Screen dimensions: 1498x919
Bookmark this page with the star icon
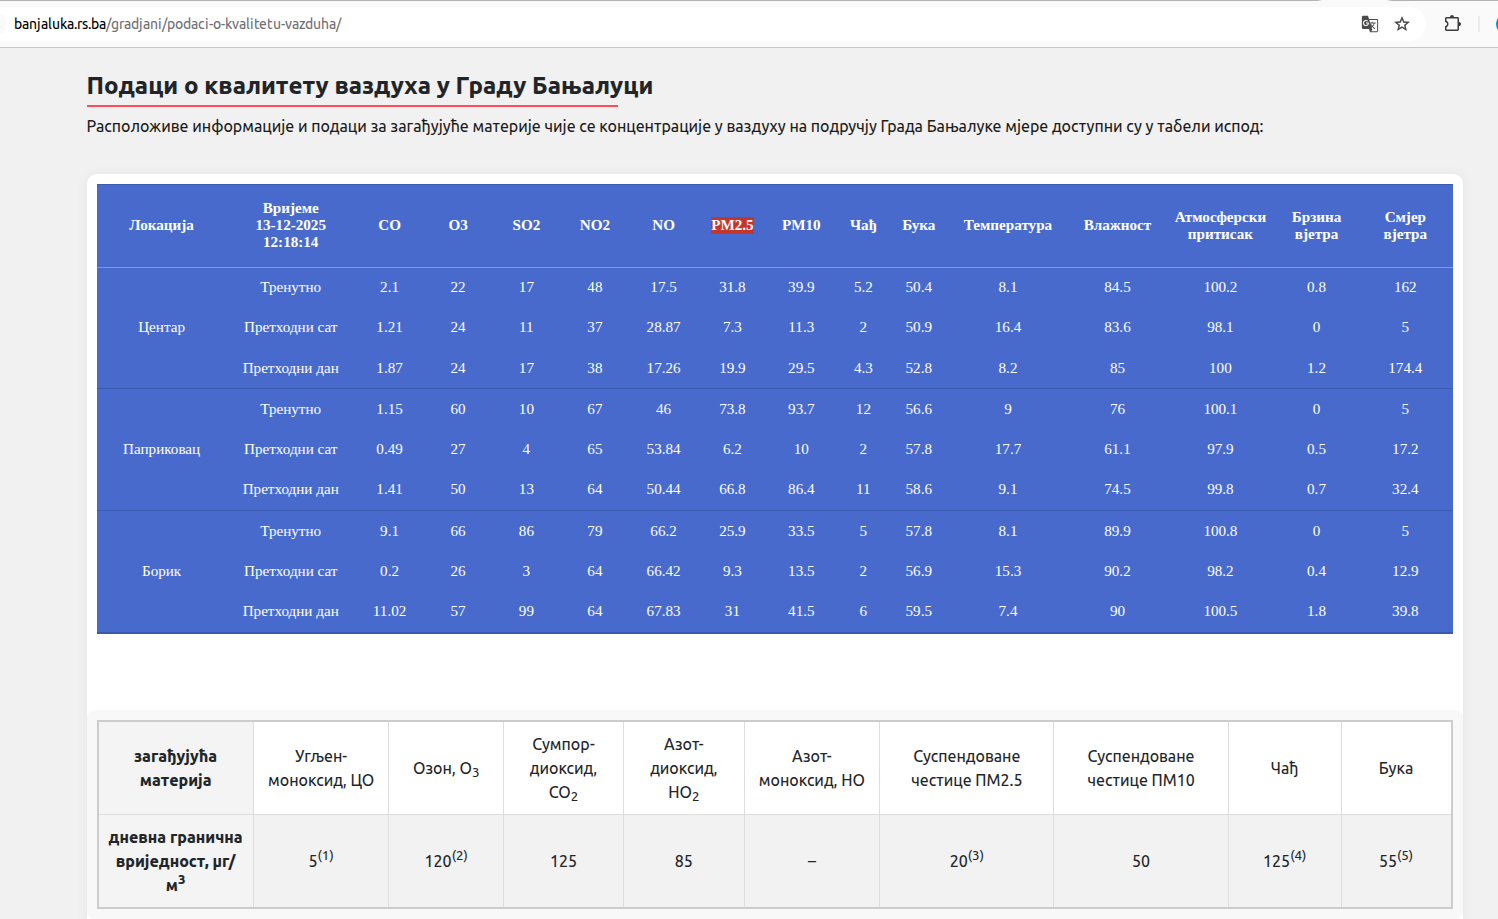1402,24
